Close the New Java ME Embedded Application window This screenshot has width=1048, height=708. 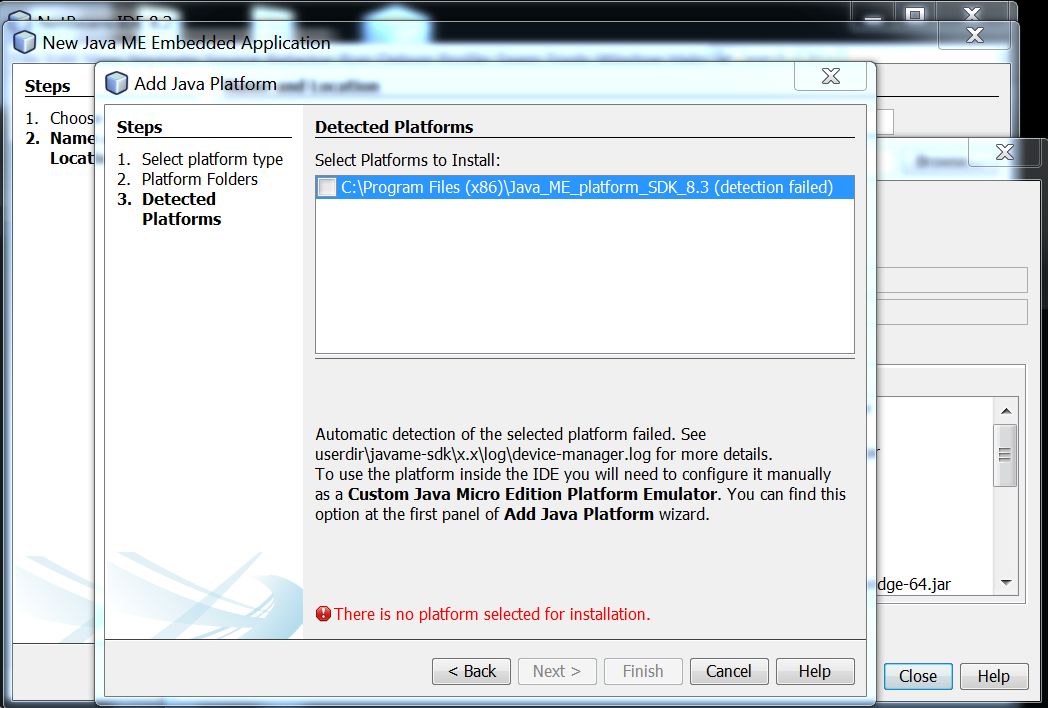click(x=974, y=35)
